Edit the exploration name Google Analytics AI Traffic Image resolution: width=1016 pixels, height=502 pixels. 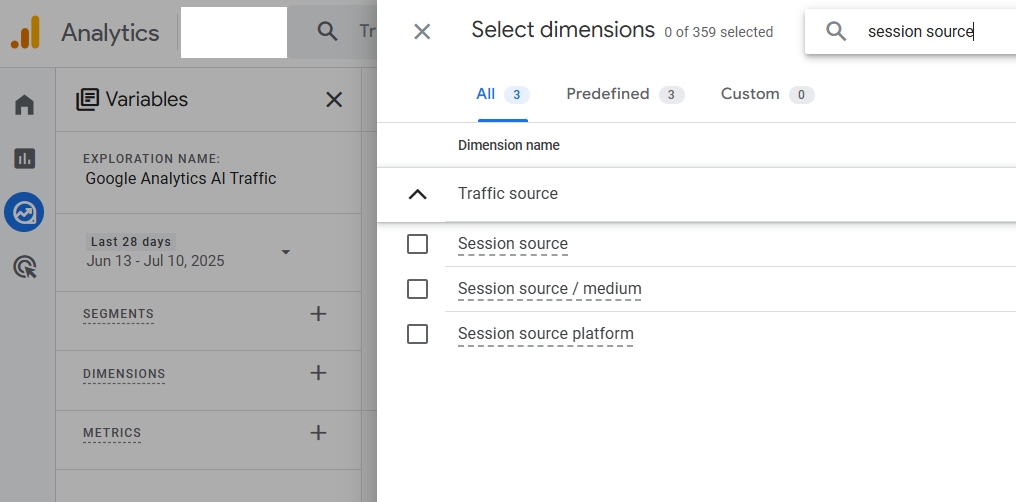181,179
